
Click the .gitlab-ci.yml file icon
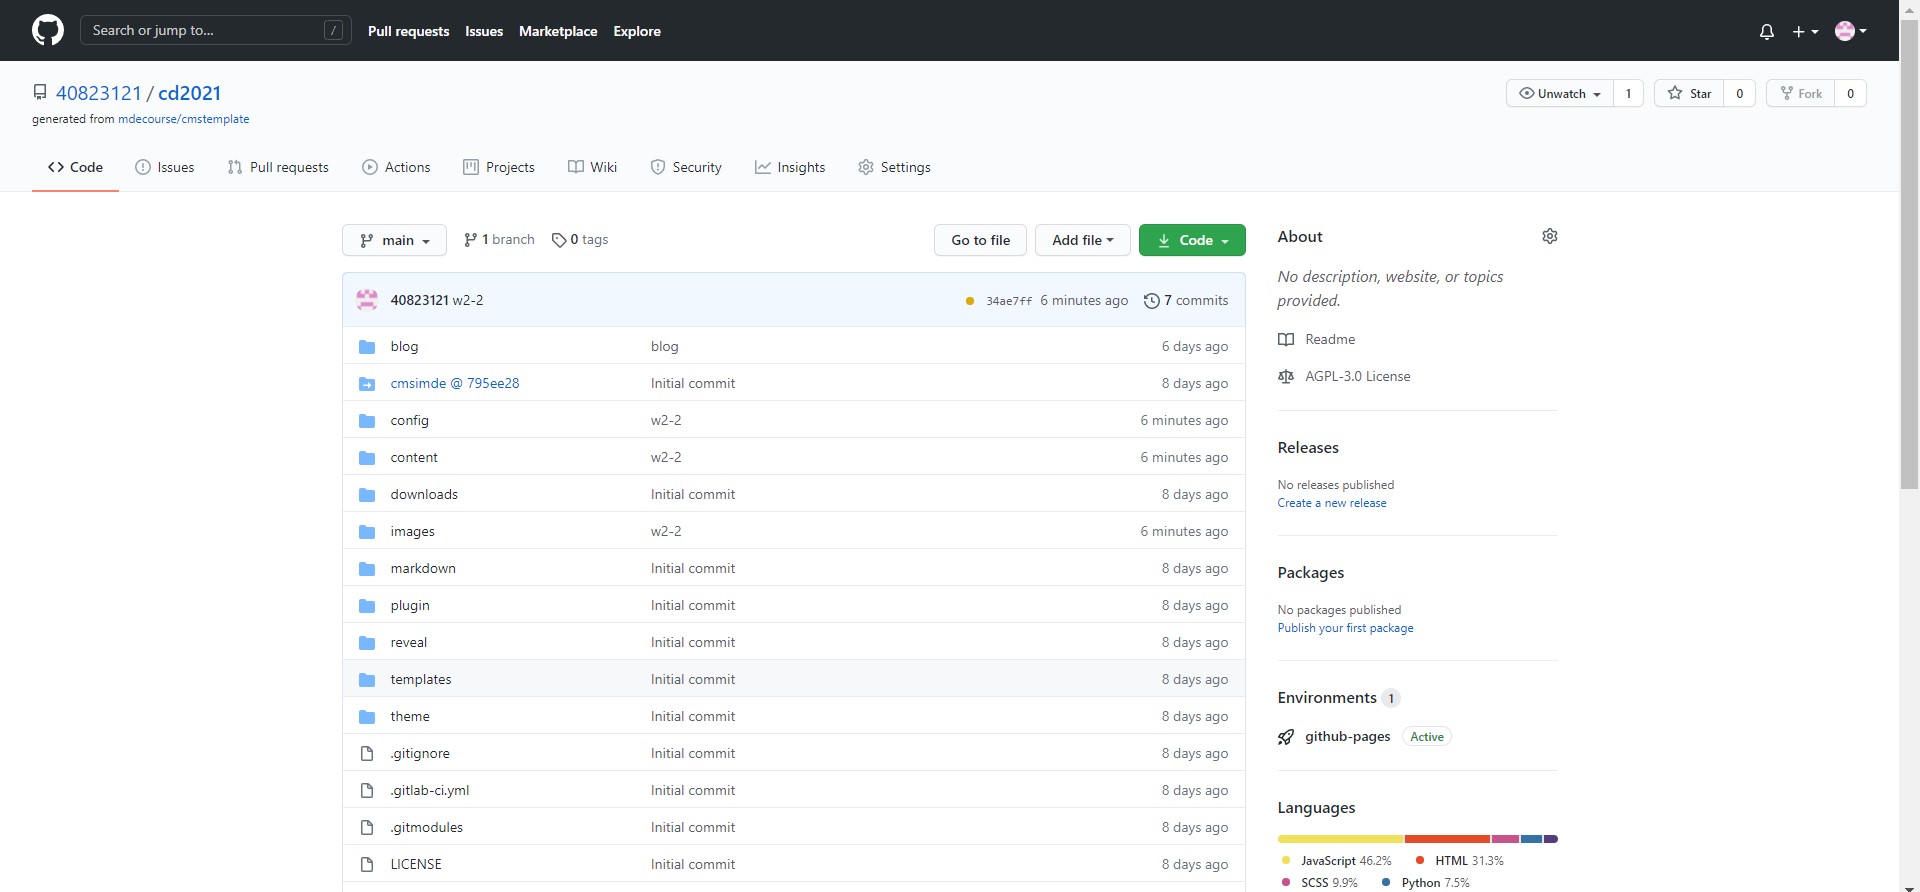pos(367,790)
